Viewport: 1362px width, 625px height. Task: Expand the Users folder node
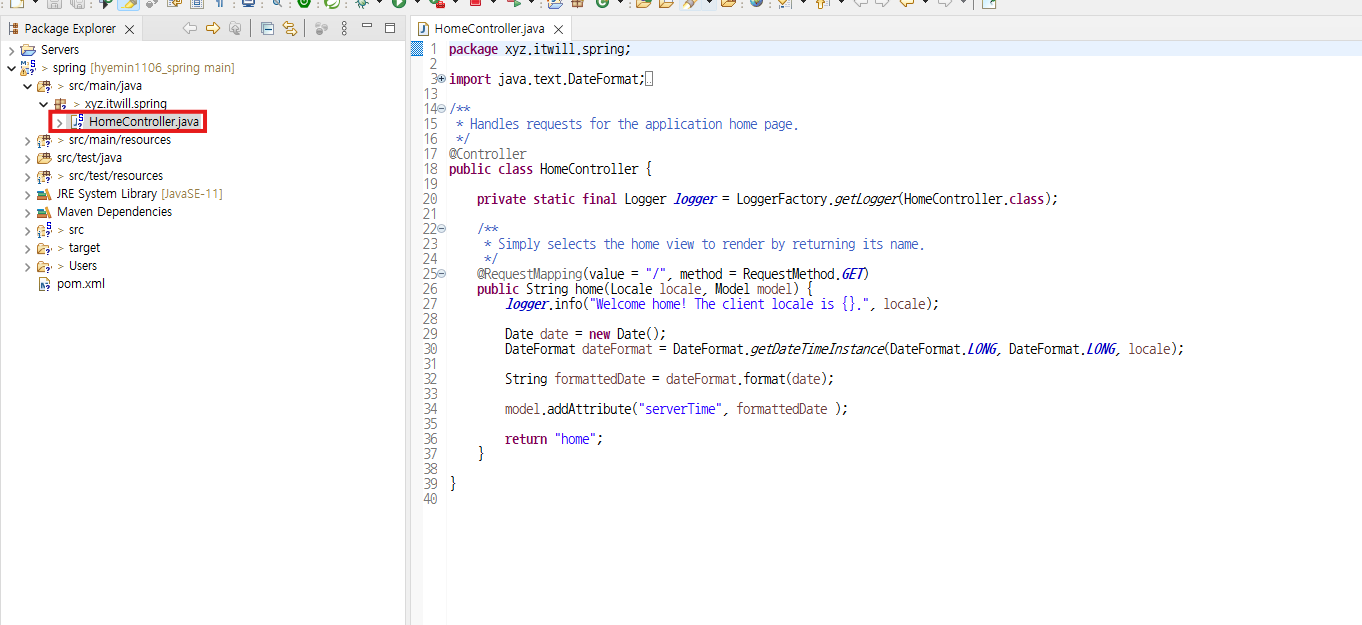coord(28,266)
